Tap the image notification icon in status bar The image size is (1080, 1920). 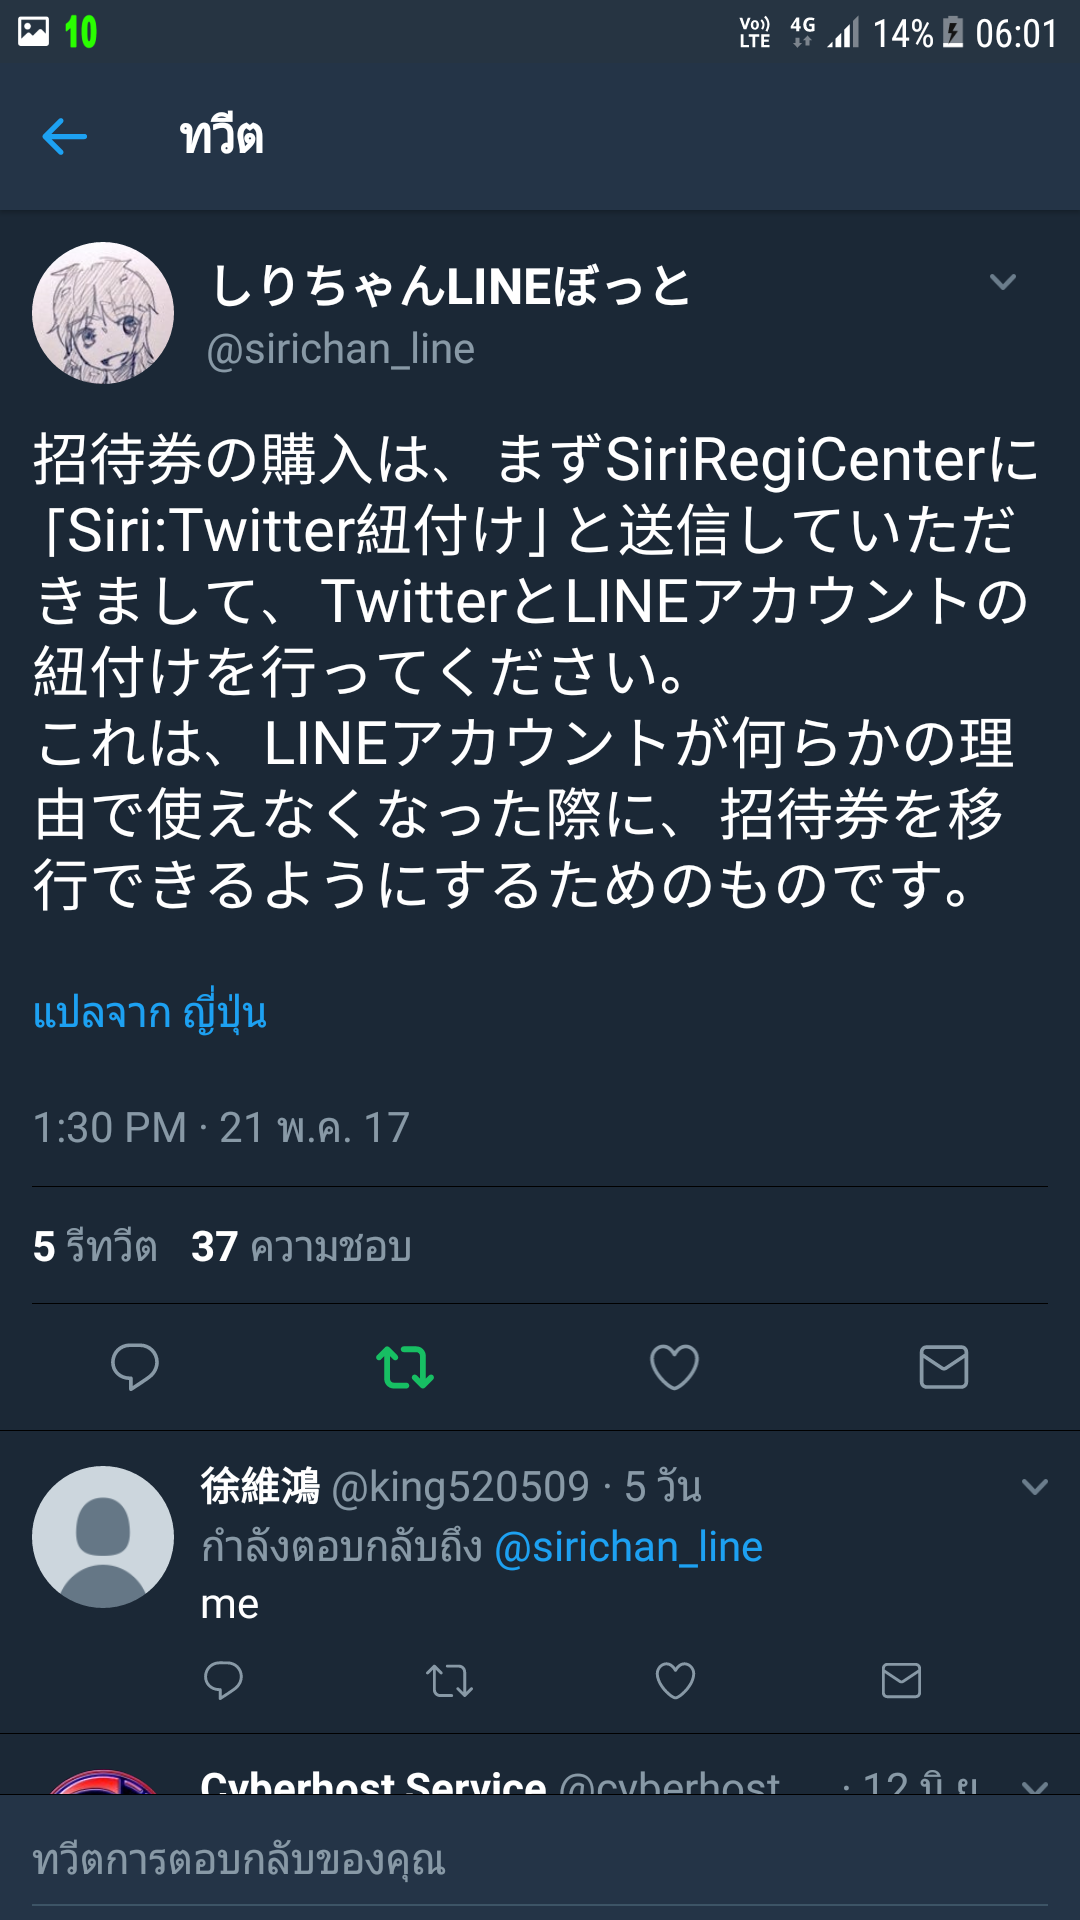(x=33, y=32)
